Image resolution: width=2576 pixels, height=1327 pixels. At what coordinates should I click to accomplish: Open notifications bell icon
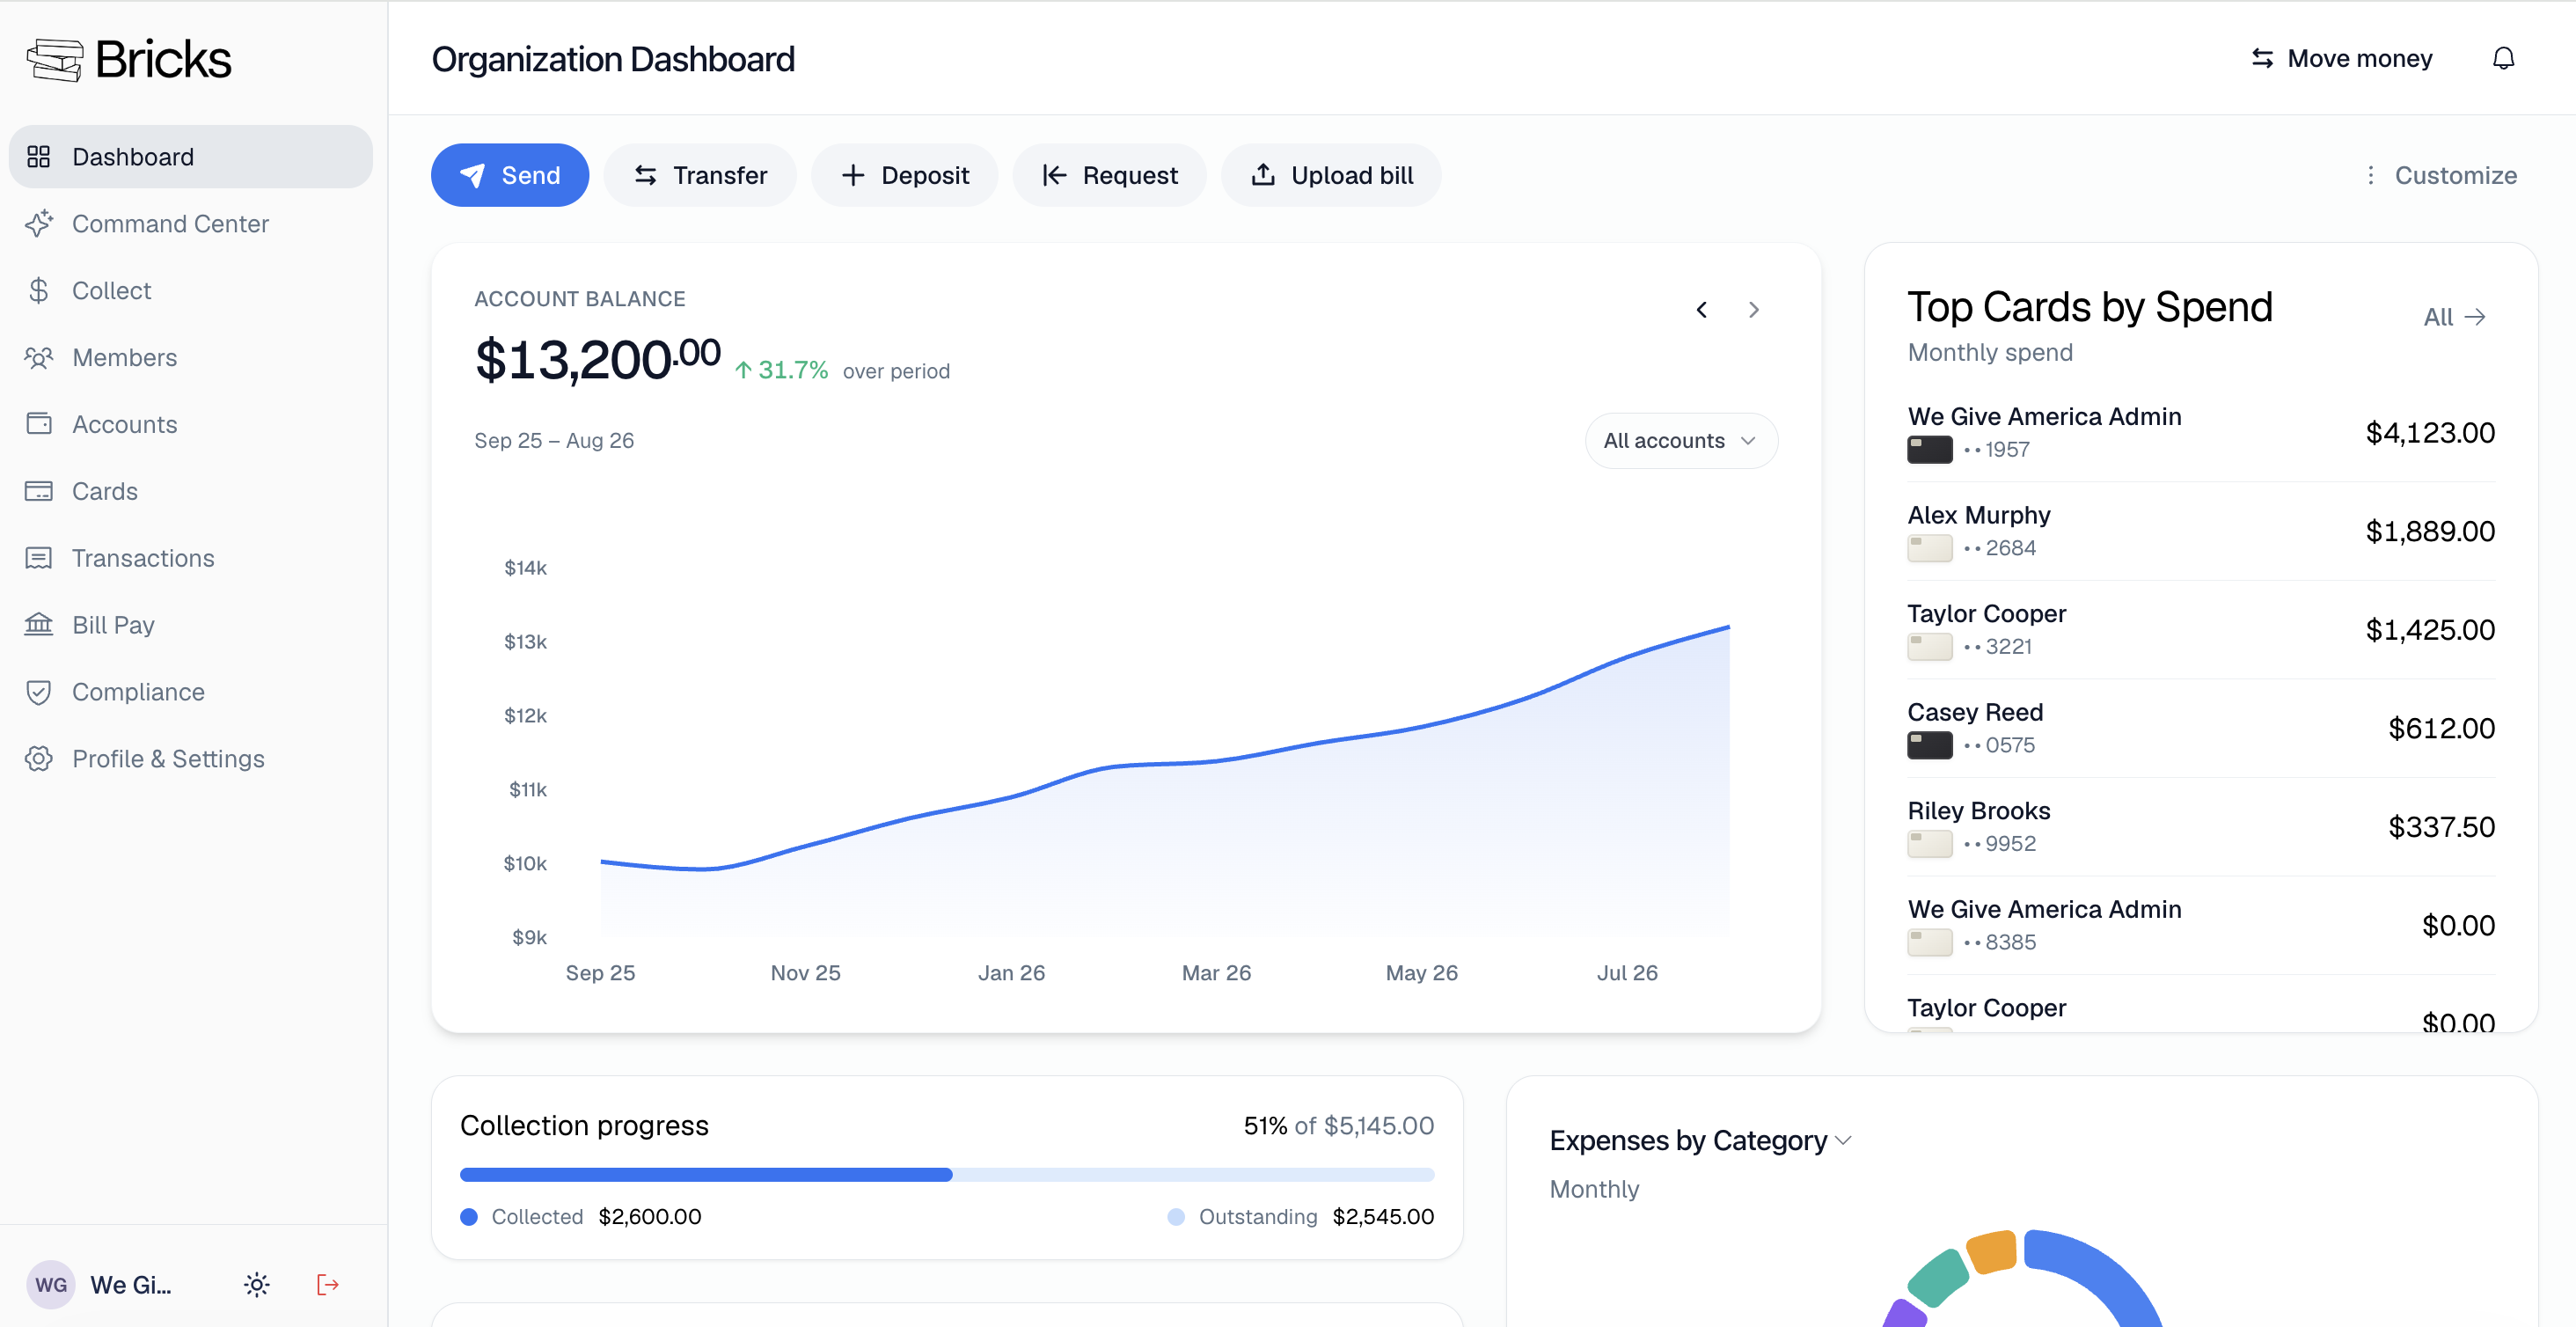click(x=2503, y=59)
